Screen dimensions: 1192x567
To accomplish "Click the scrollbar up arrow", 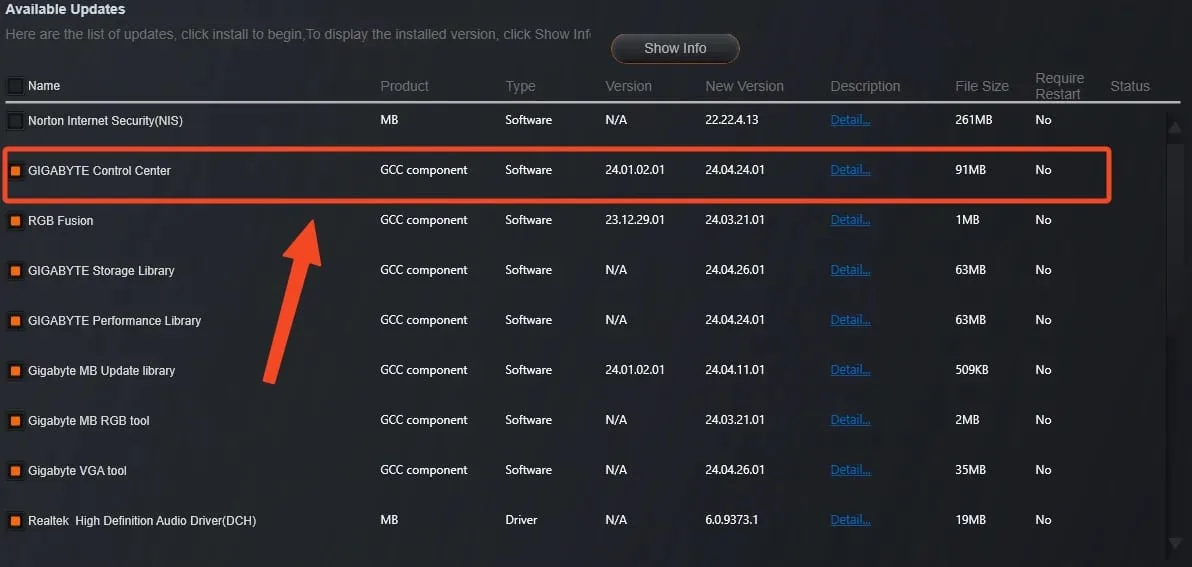I will [x=1175, y=125].
